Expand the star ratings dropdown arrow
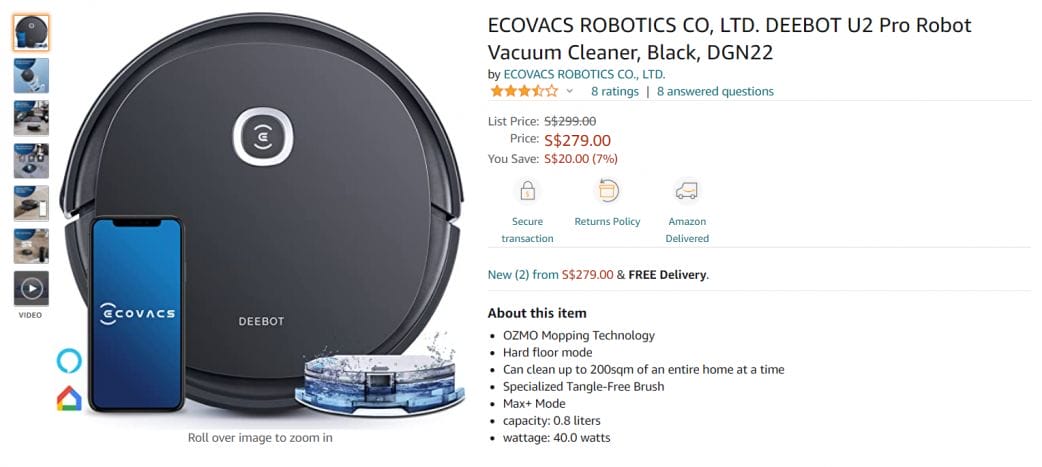 pyautogui.click(x=570, y=91)
